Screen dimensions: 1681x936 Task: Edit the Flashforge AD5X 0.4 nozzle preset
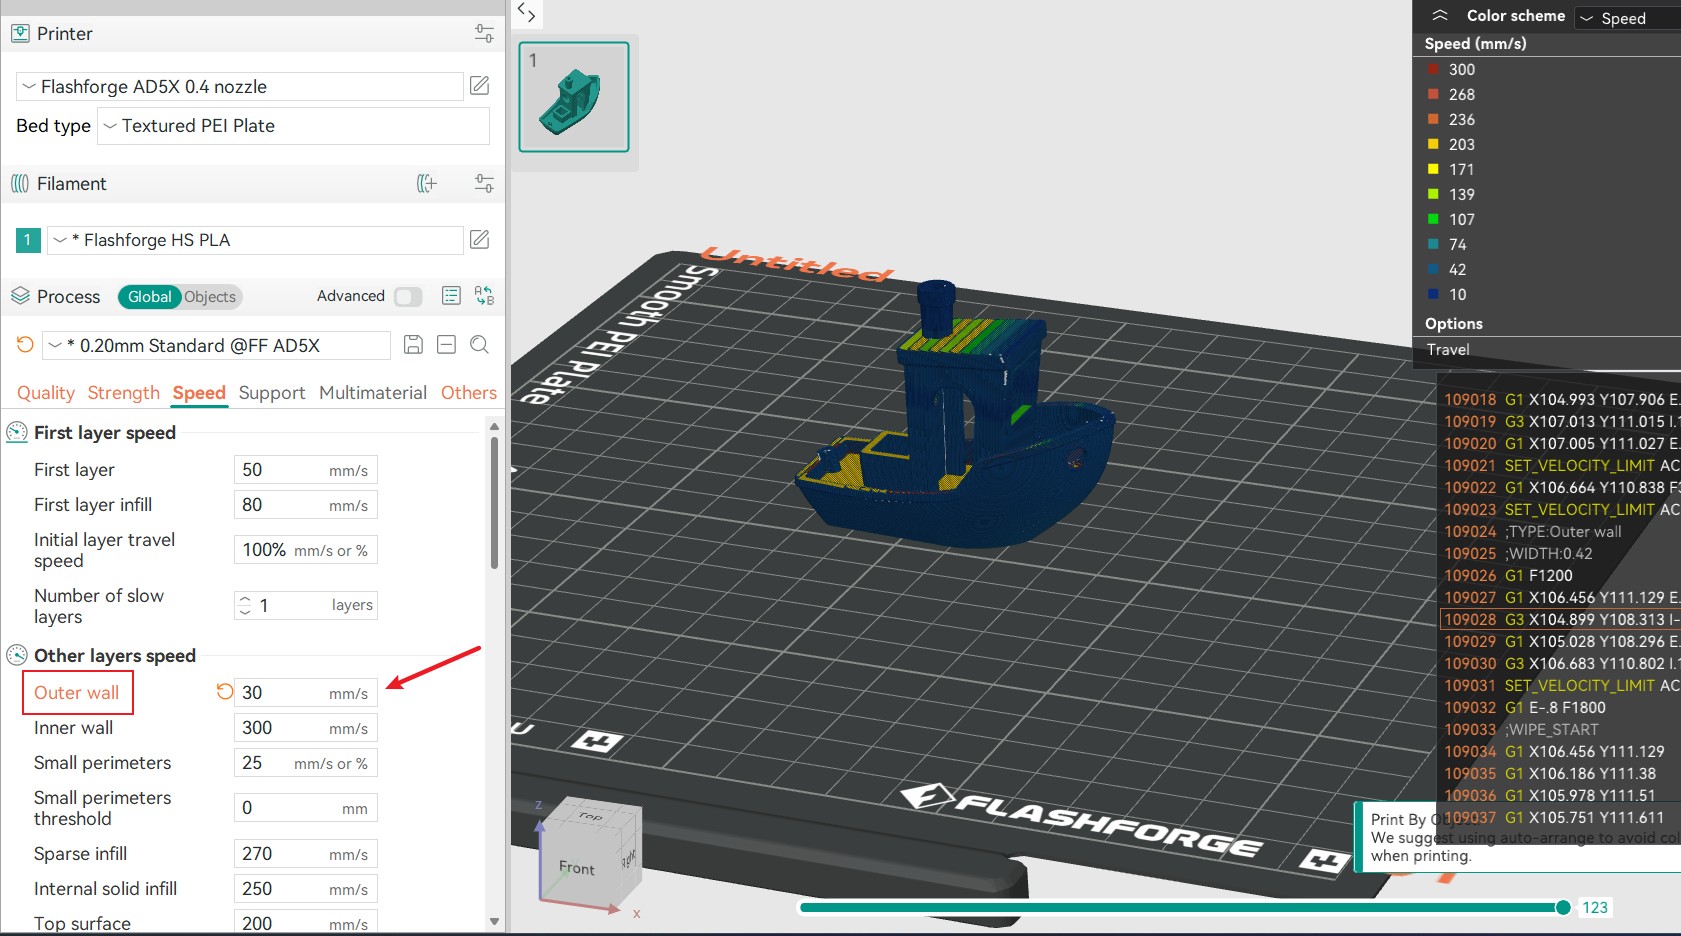click(480, 86)
